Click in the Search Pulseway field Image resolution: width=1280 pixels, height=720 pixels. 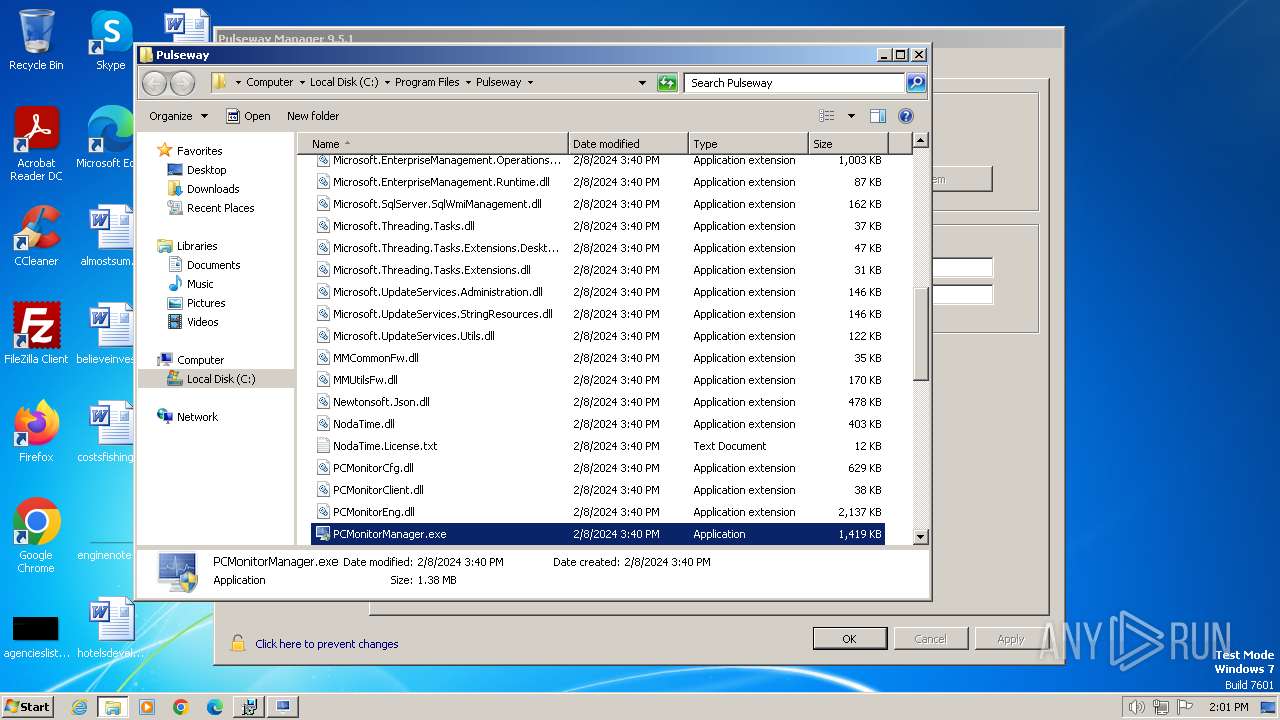[794, 83]
